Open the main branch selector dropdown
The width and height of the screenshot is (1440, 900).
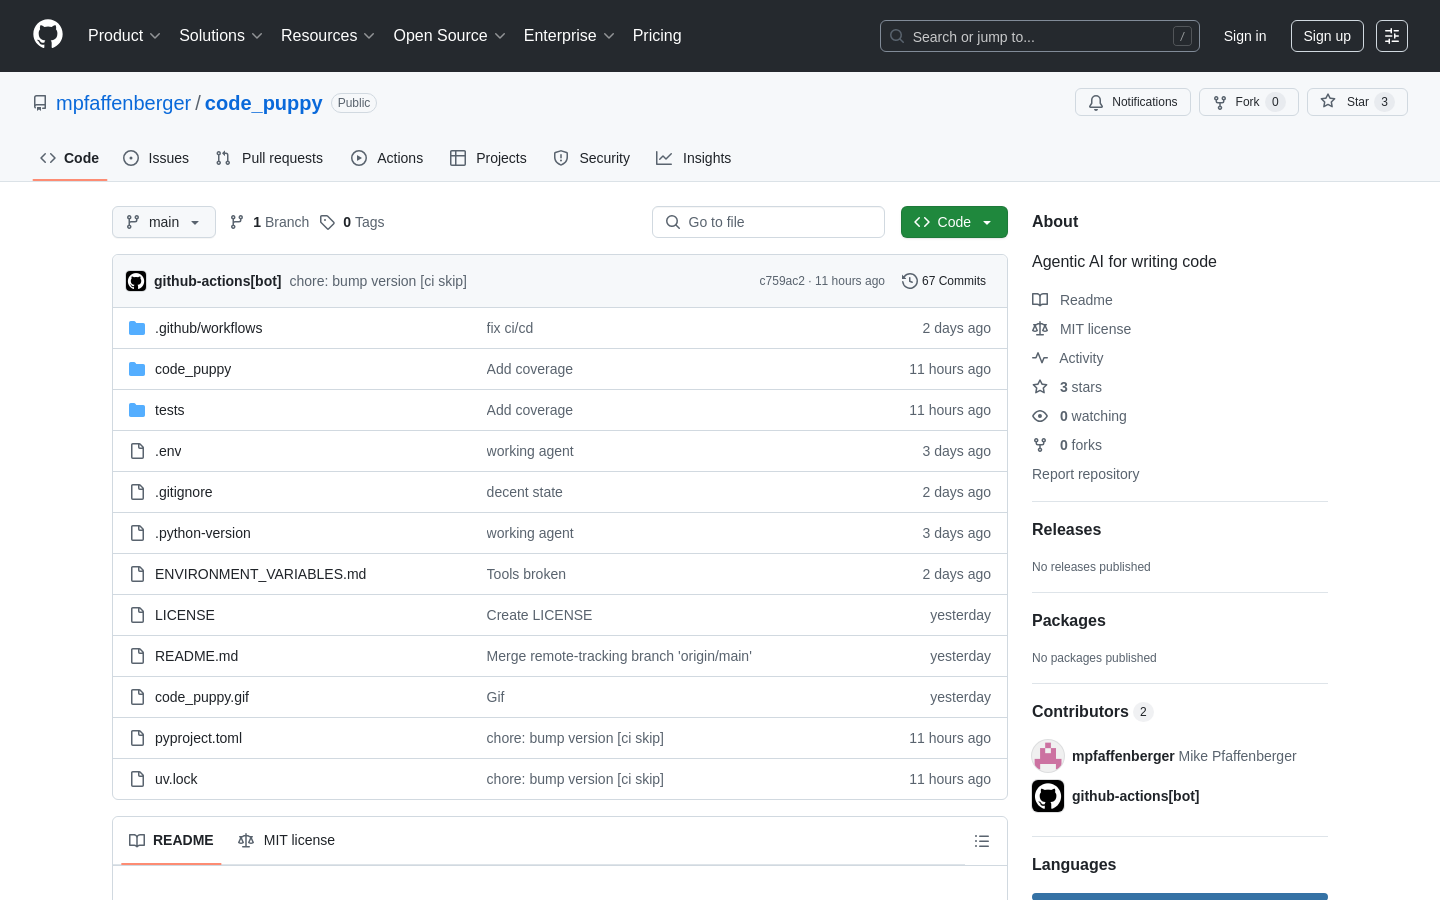[x=164, y=222]
